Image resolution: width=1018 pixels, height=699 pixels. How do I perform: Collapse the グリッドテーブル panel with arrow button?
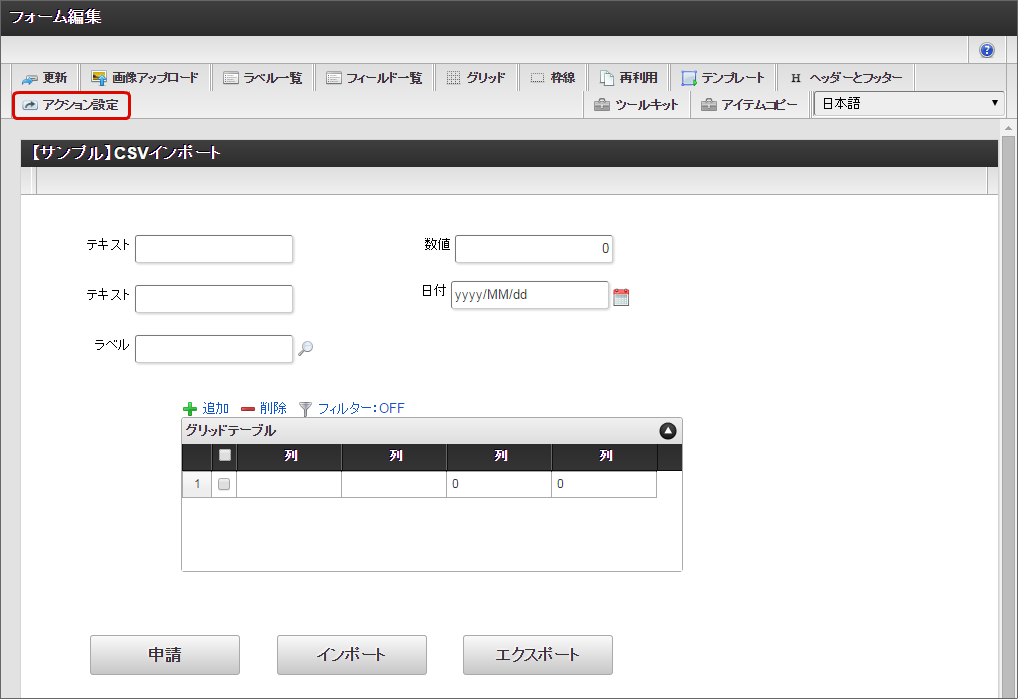pyautogui.click(x=668, y=431)
